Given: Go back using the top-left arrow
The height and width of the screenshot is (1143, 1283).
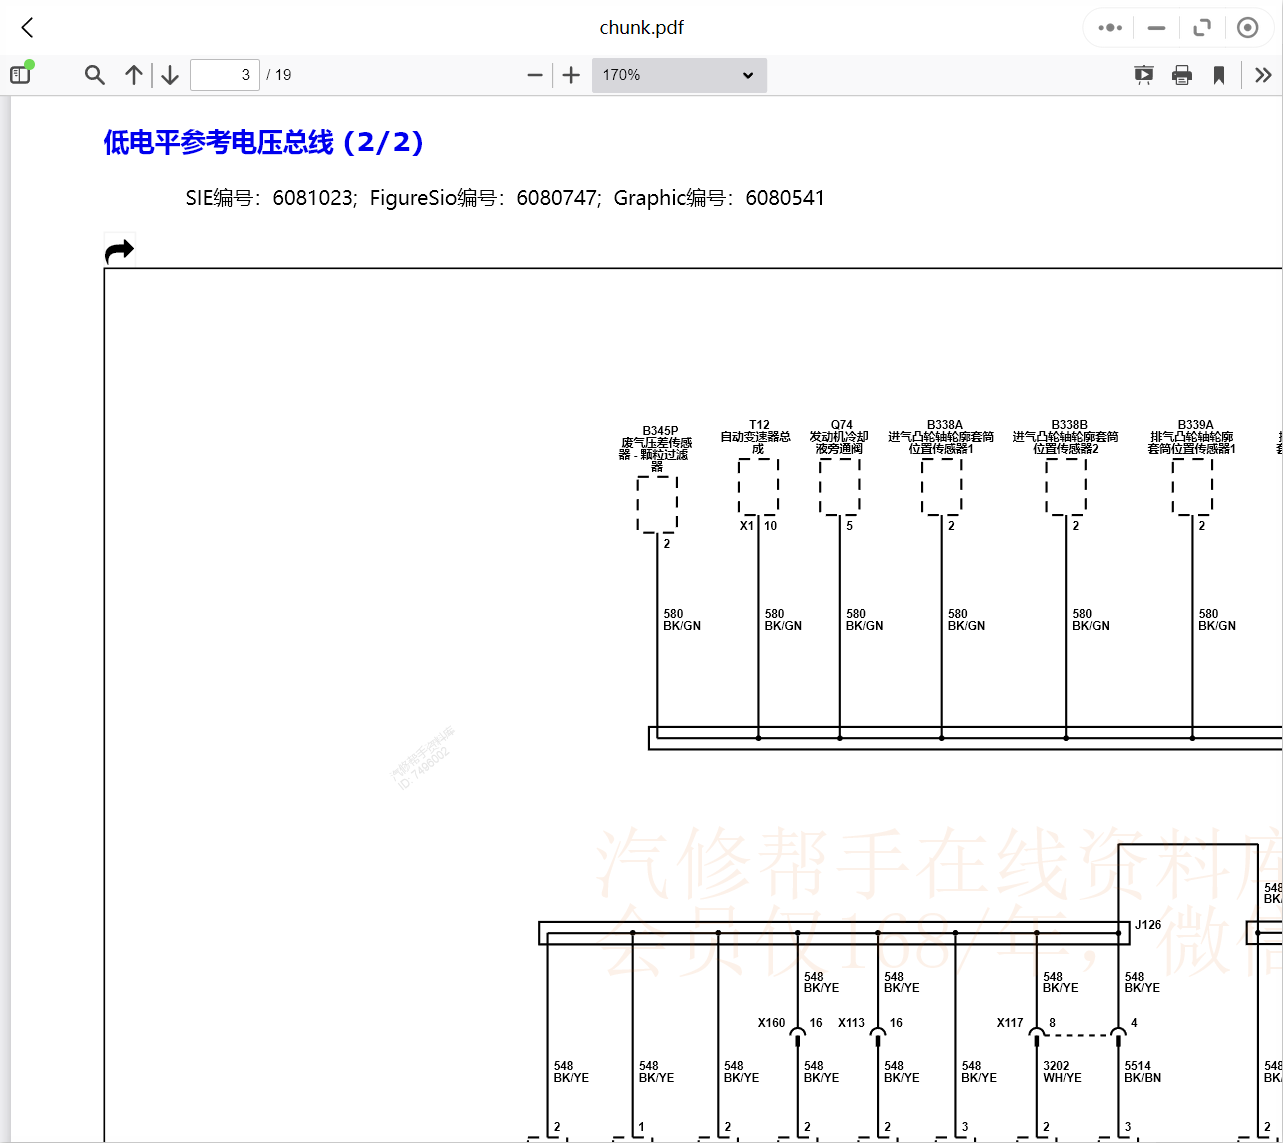Looking at the screenshot, I should coord(28,28).
